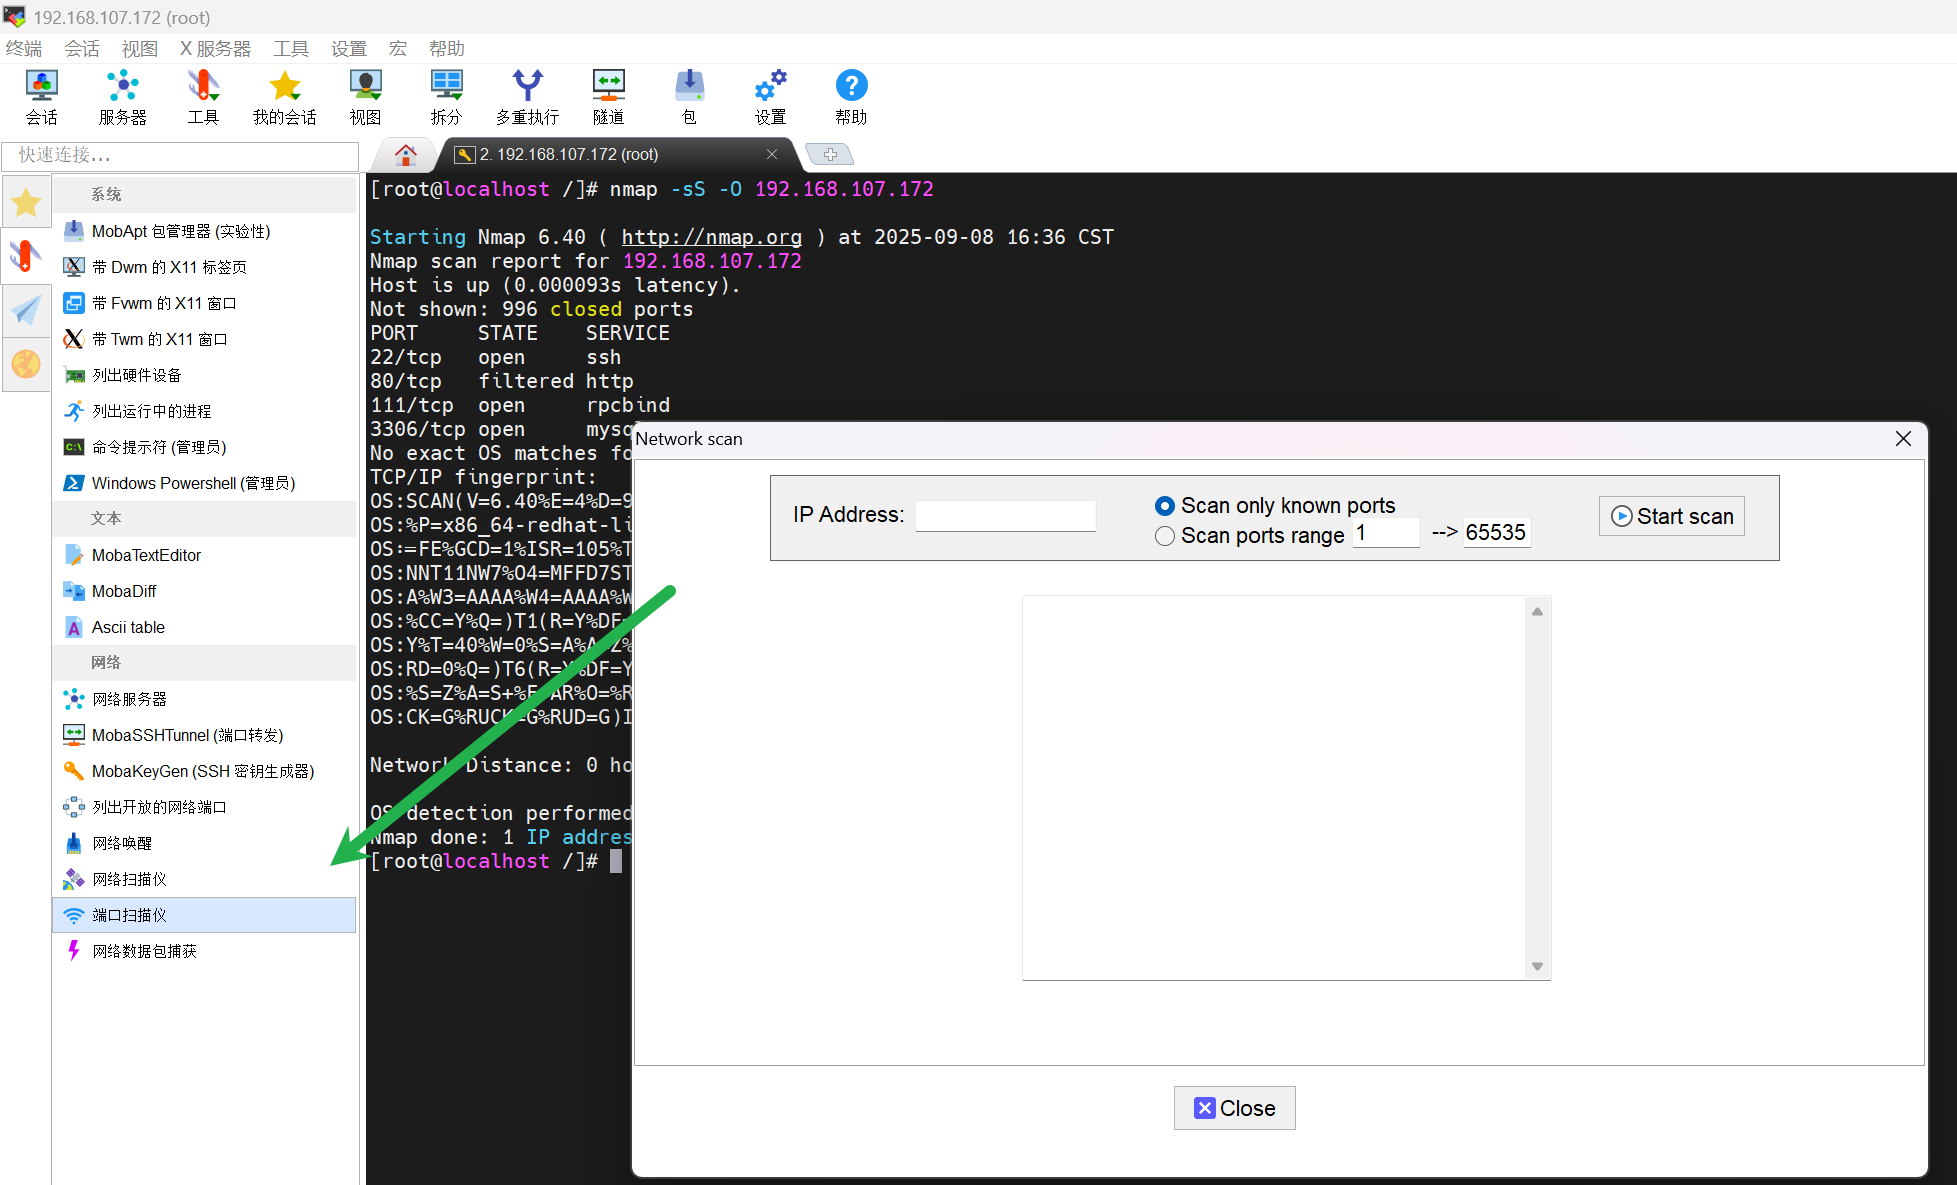Open MobaSSHTunnel (端口转发)
This screenshot has height=1185, width=1957.
pyautogui.click(x=205, y=735)
